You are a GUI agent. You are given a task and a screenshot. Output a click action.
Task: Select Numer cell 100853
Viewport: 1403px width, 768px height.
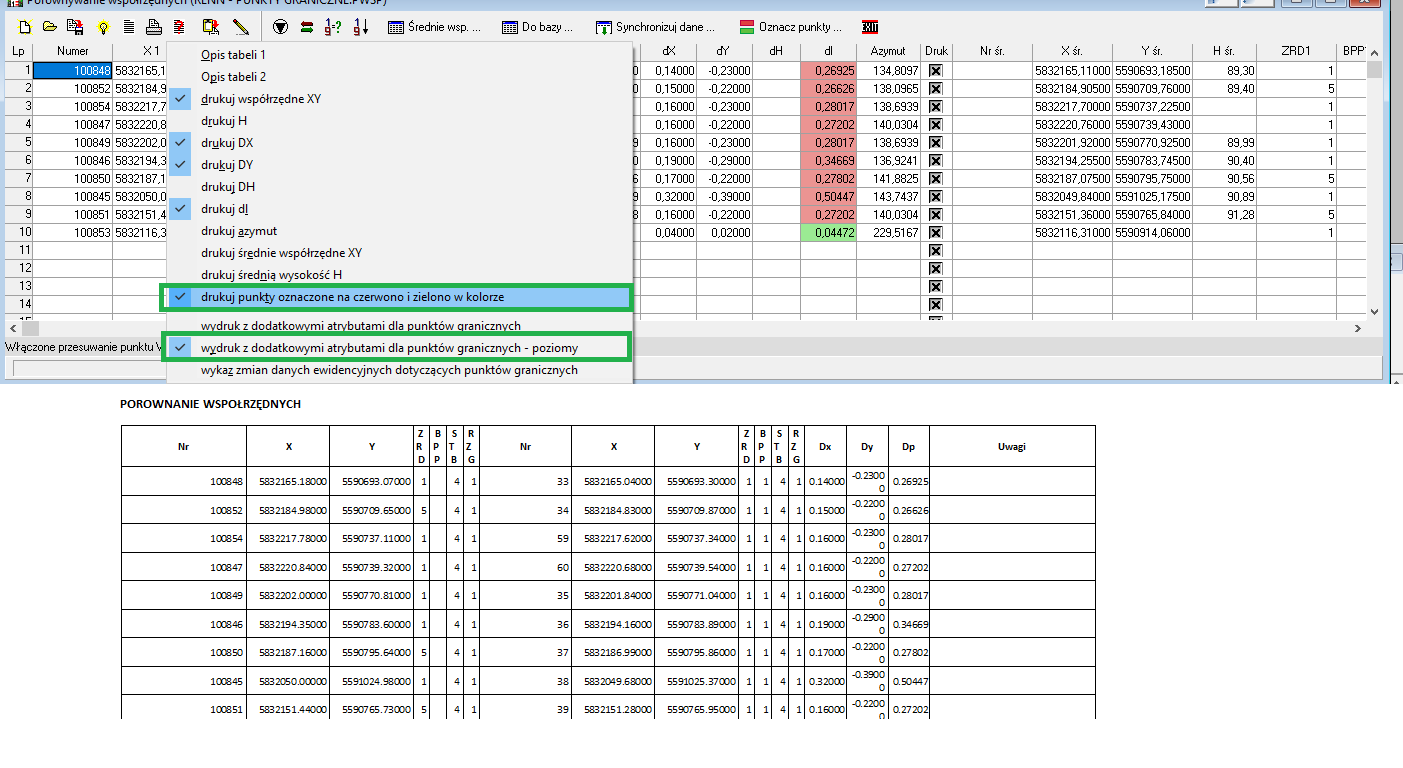[73, 232]
